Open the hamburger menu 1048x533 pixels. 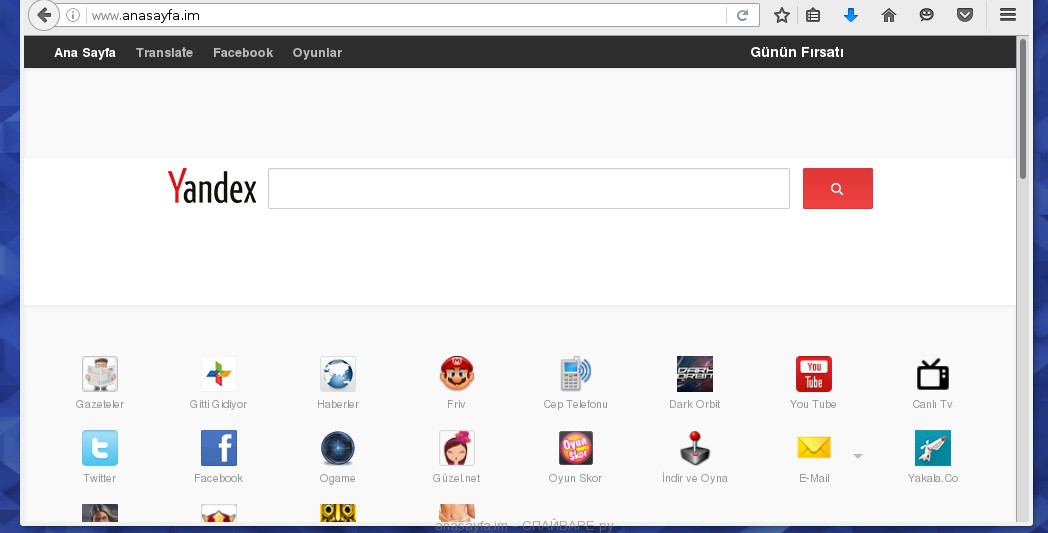pyautogui.click(x=1008, y=15)
